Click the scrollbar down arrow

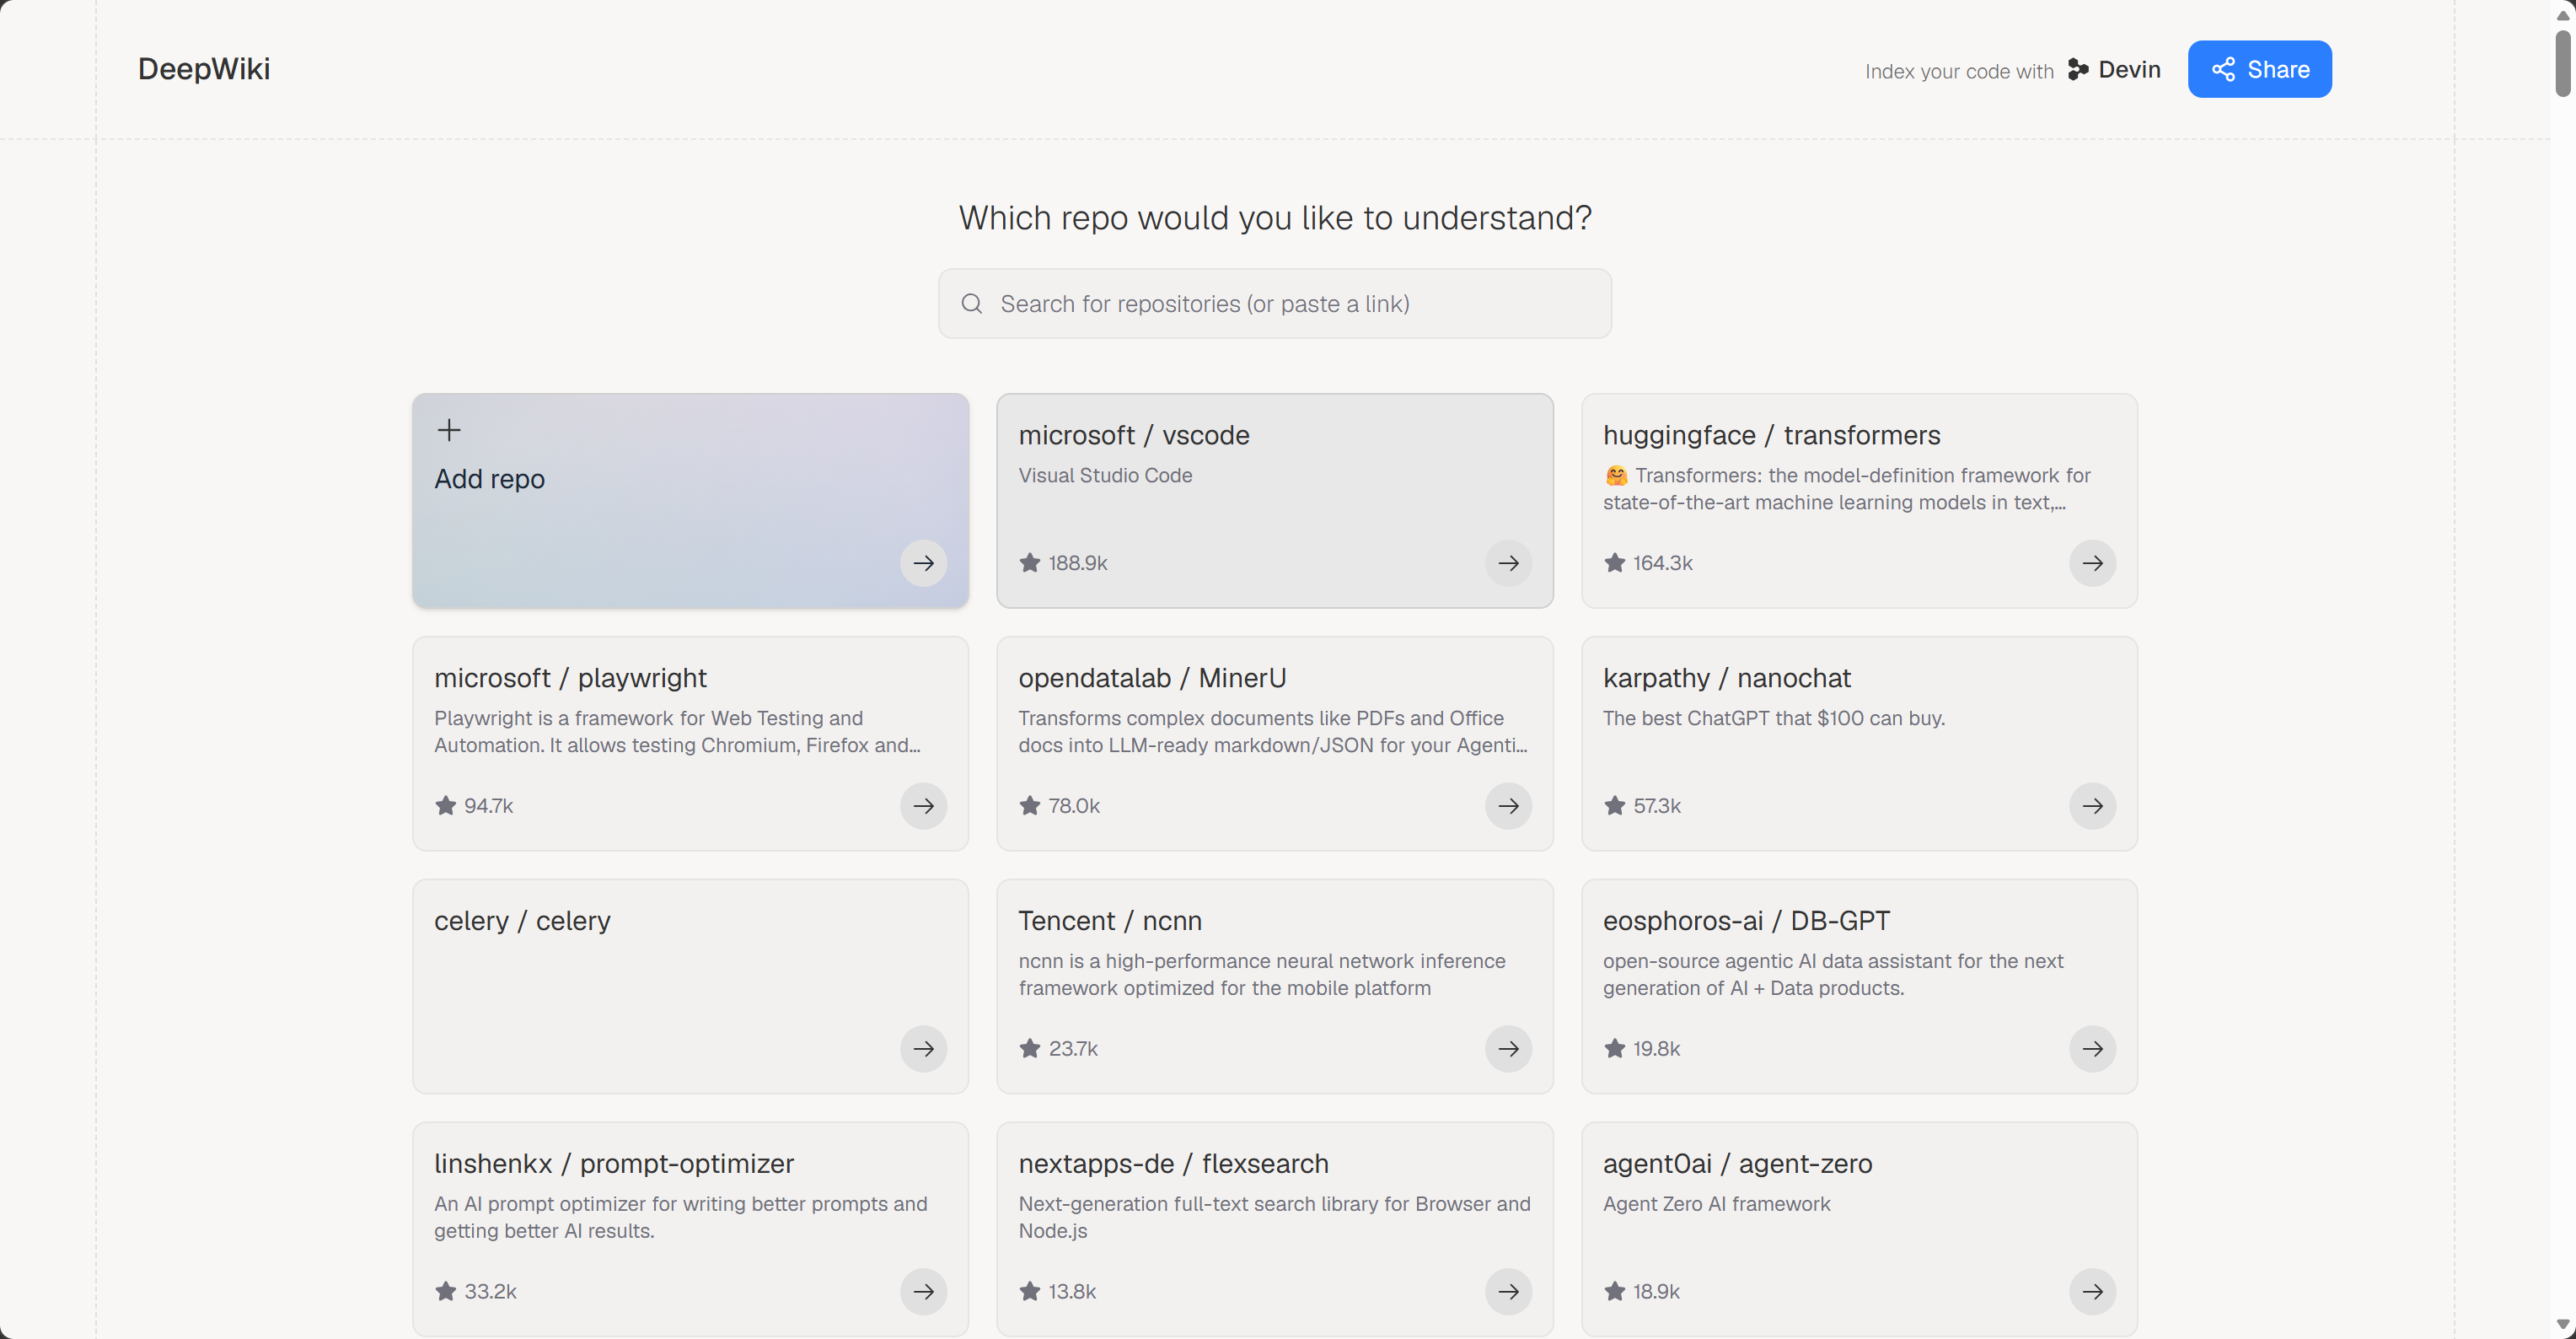(x=2563, y=1325)
